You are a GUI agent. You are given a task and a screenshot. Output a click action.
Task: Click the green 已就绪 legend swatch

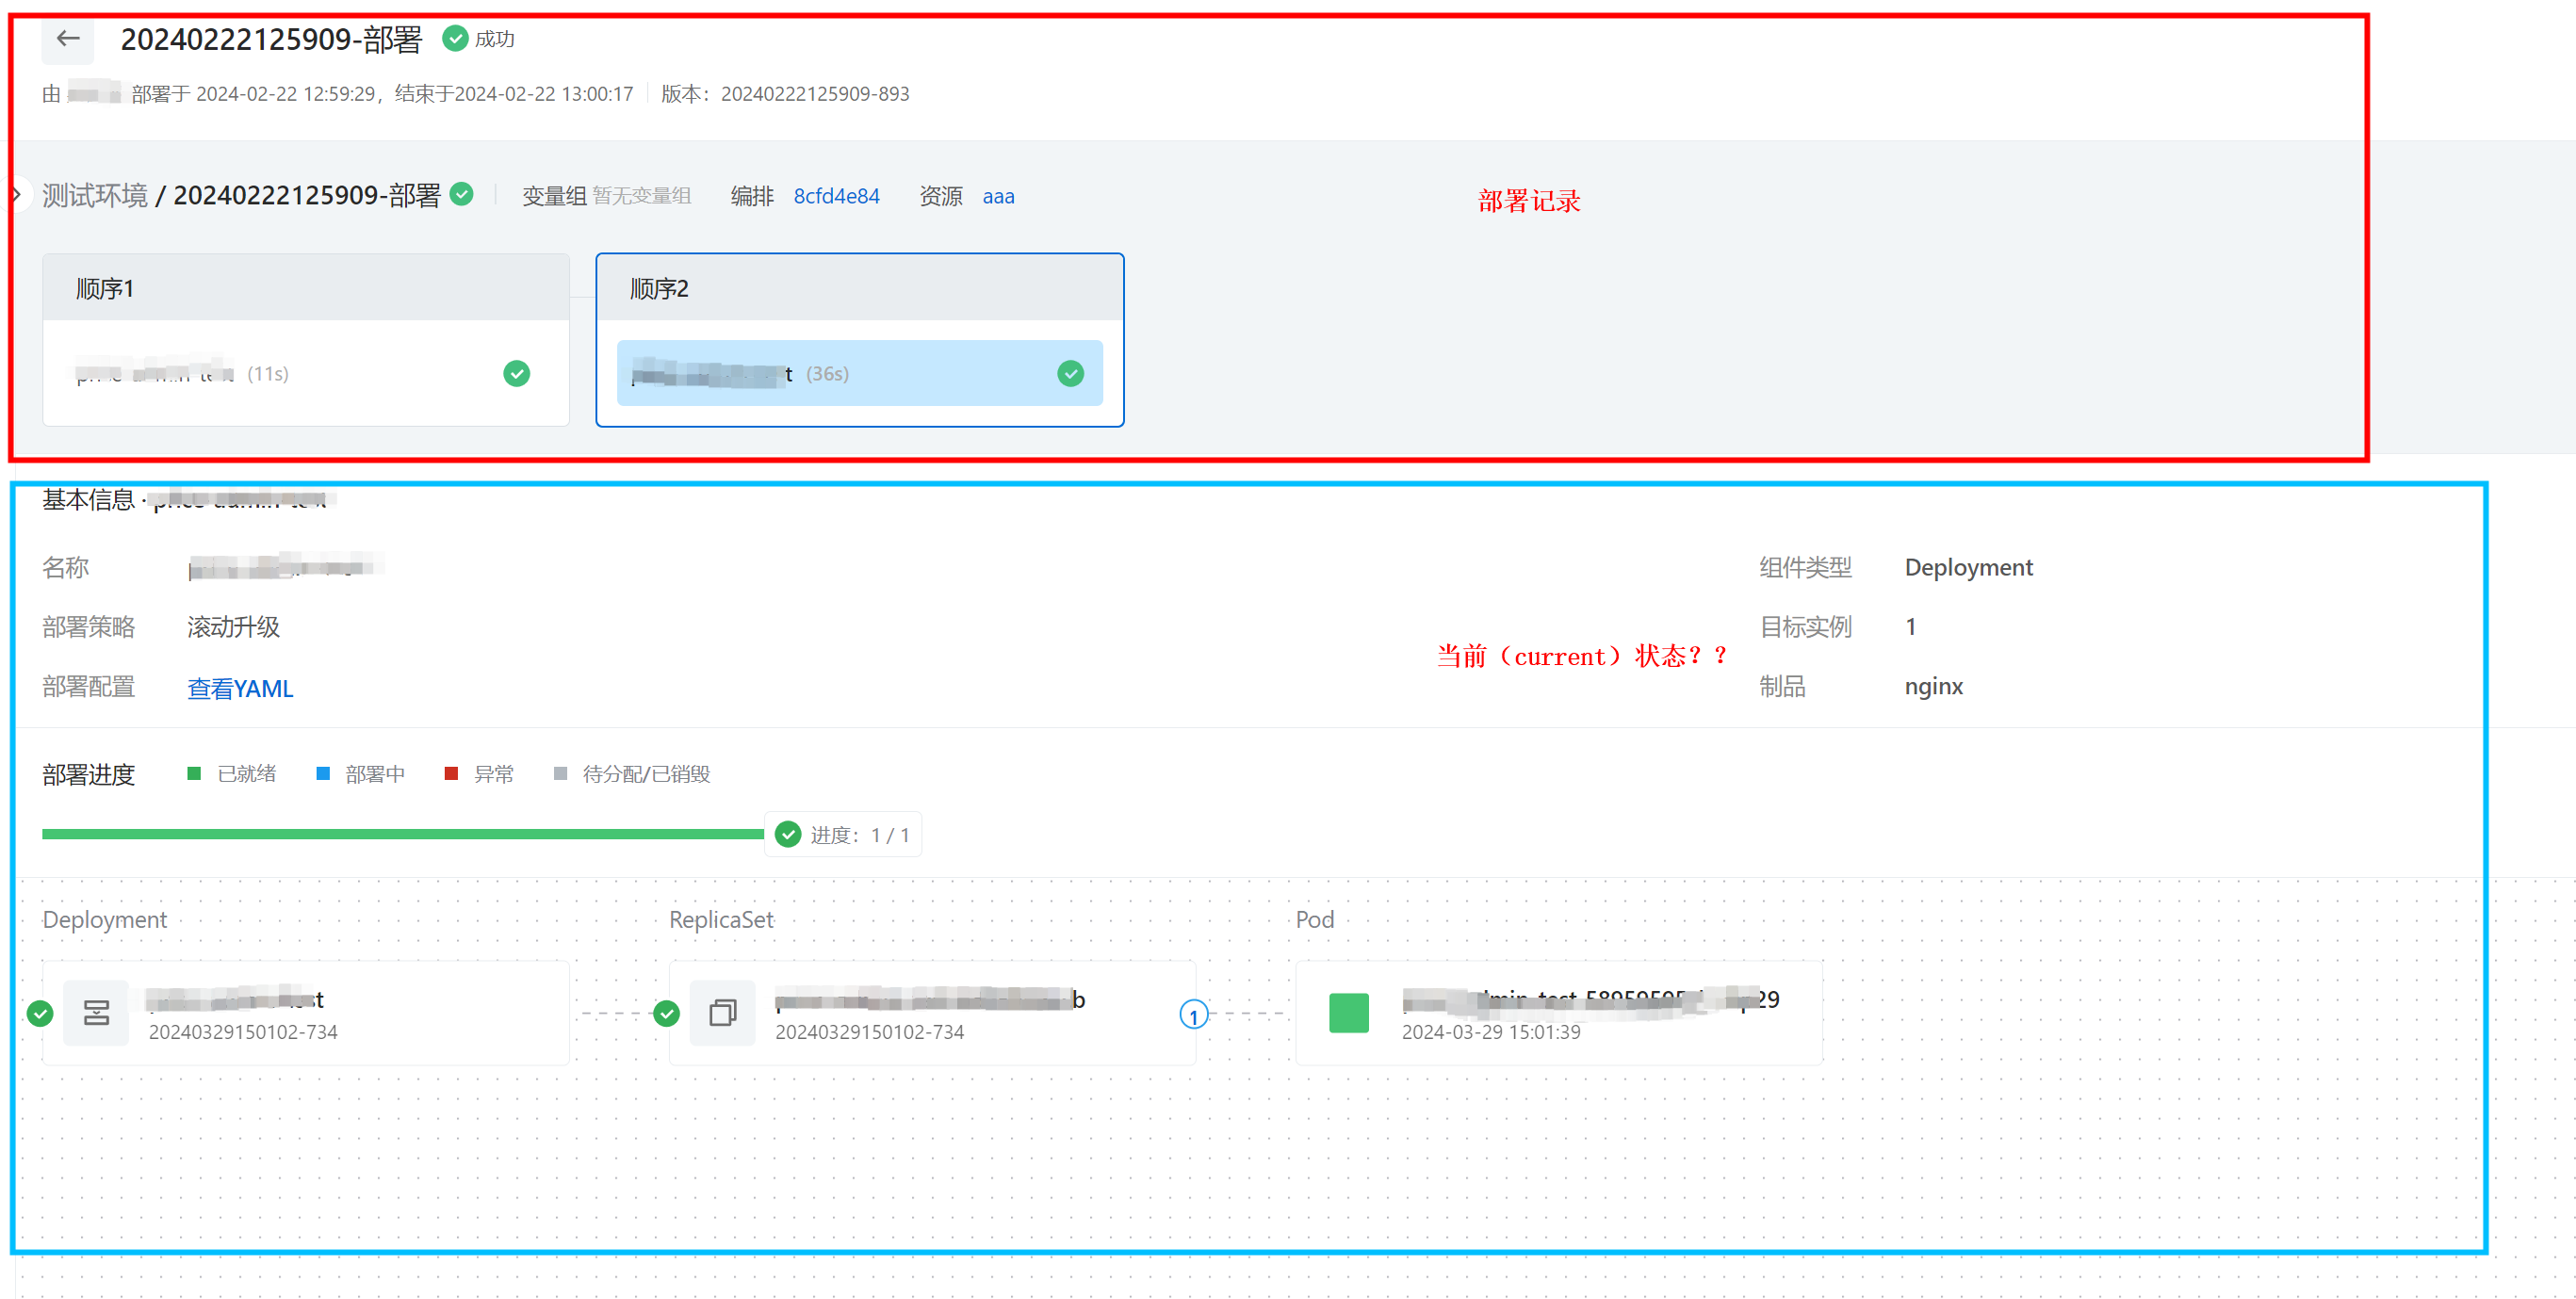194,774
